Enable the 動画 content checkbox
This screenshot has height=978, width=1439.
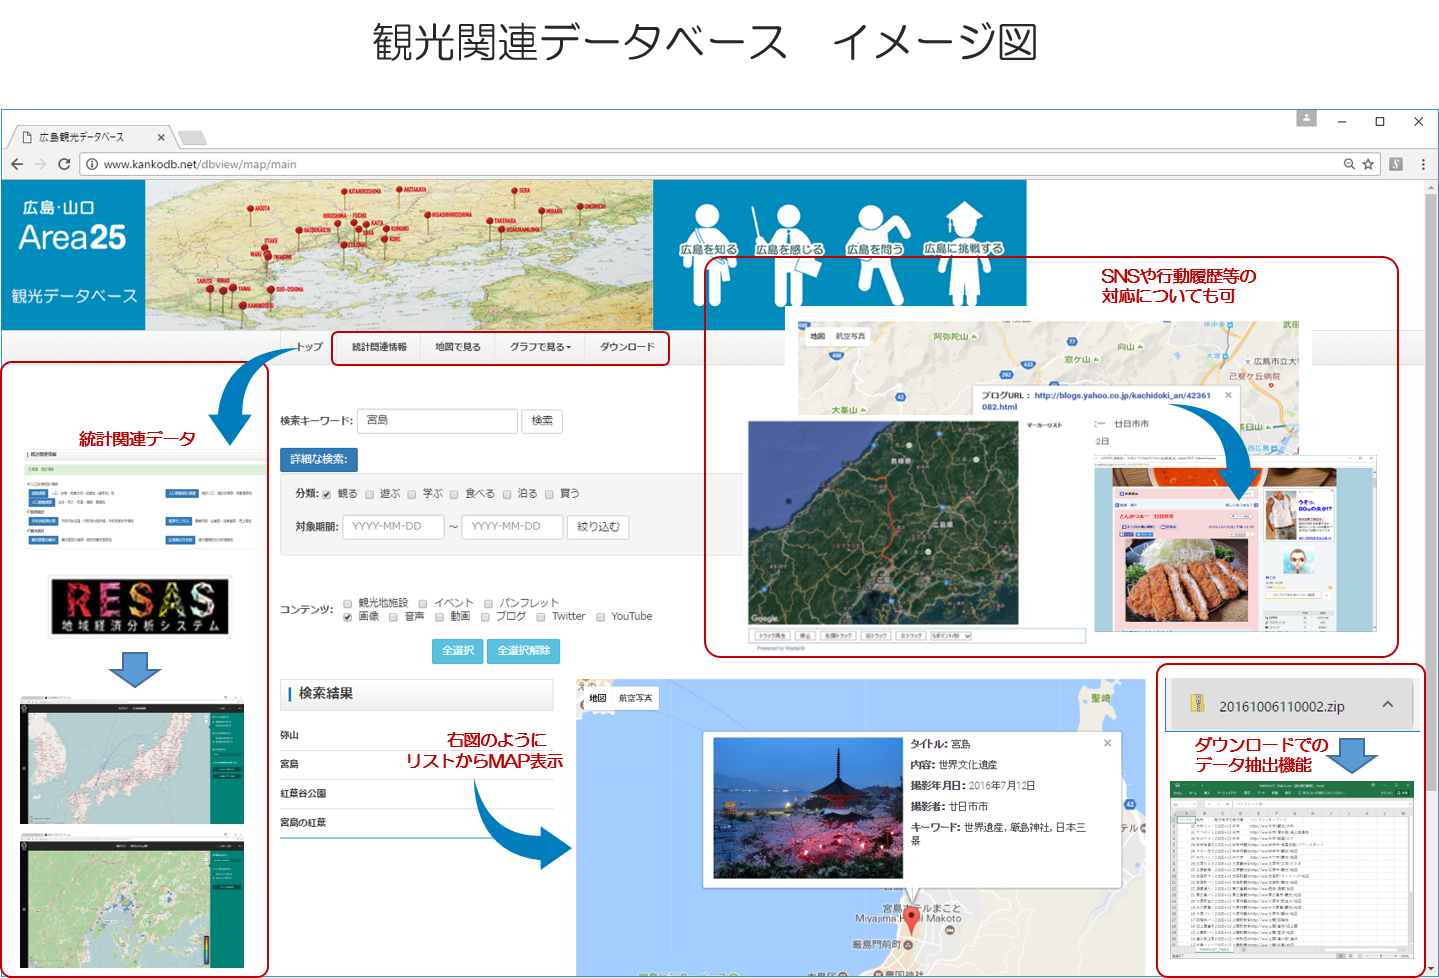(x=439, y=617)
